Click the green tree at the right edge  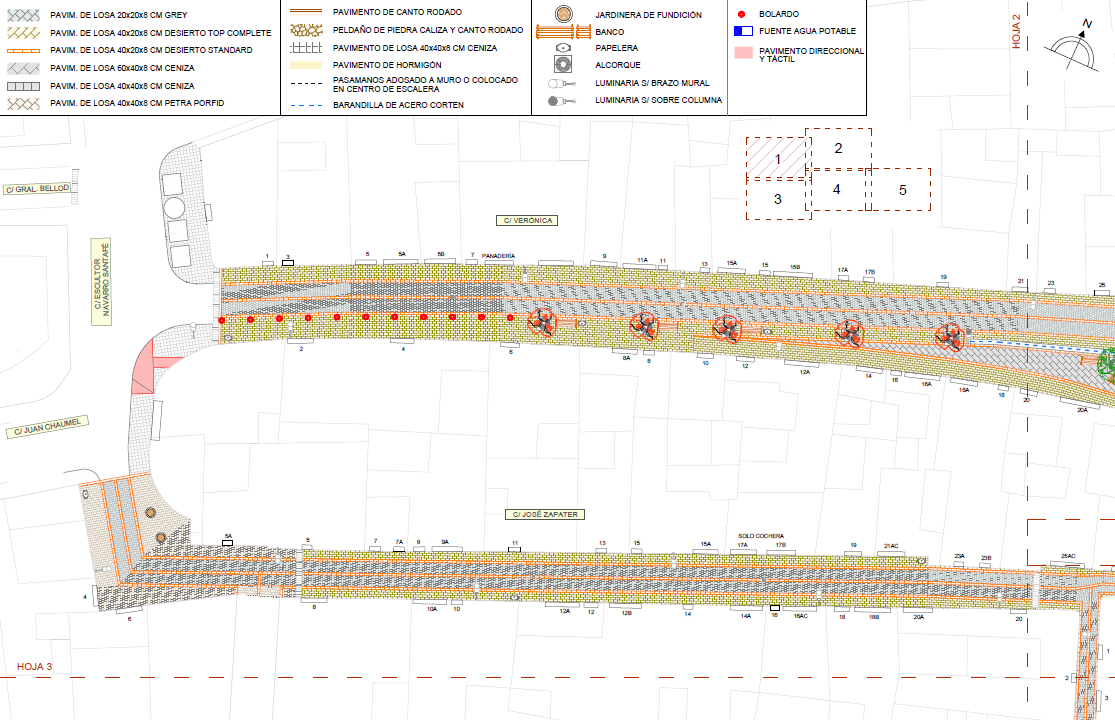click(1107, 362)
